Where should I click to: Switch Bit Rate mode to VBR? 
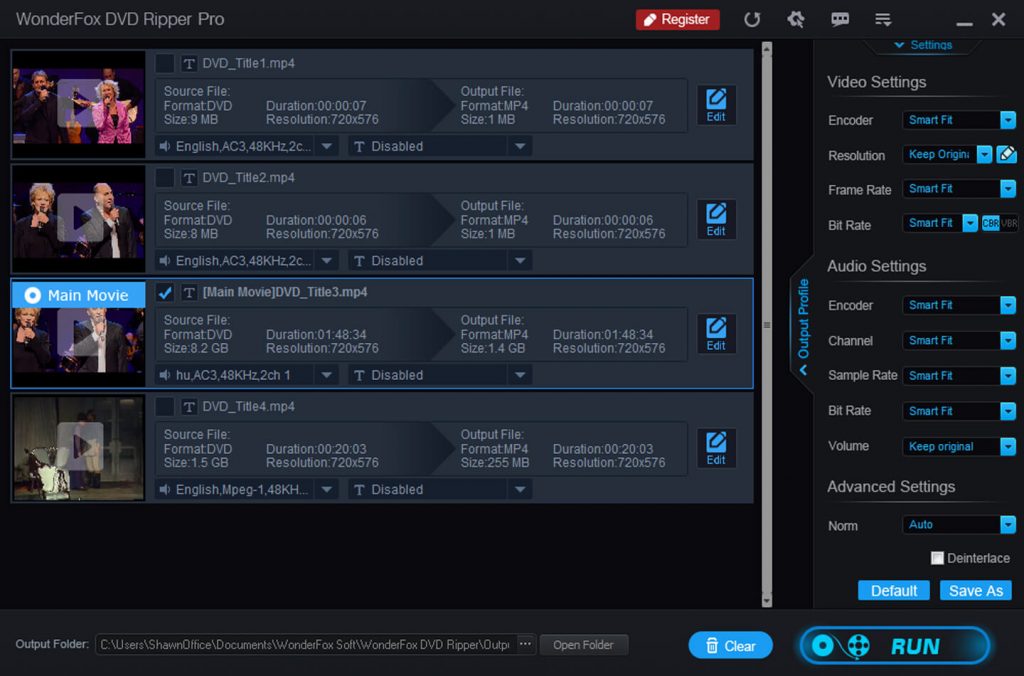tap(1009, 225)
